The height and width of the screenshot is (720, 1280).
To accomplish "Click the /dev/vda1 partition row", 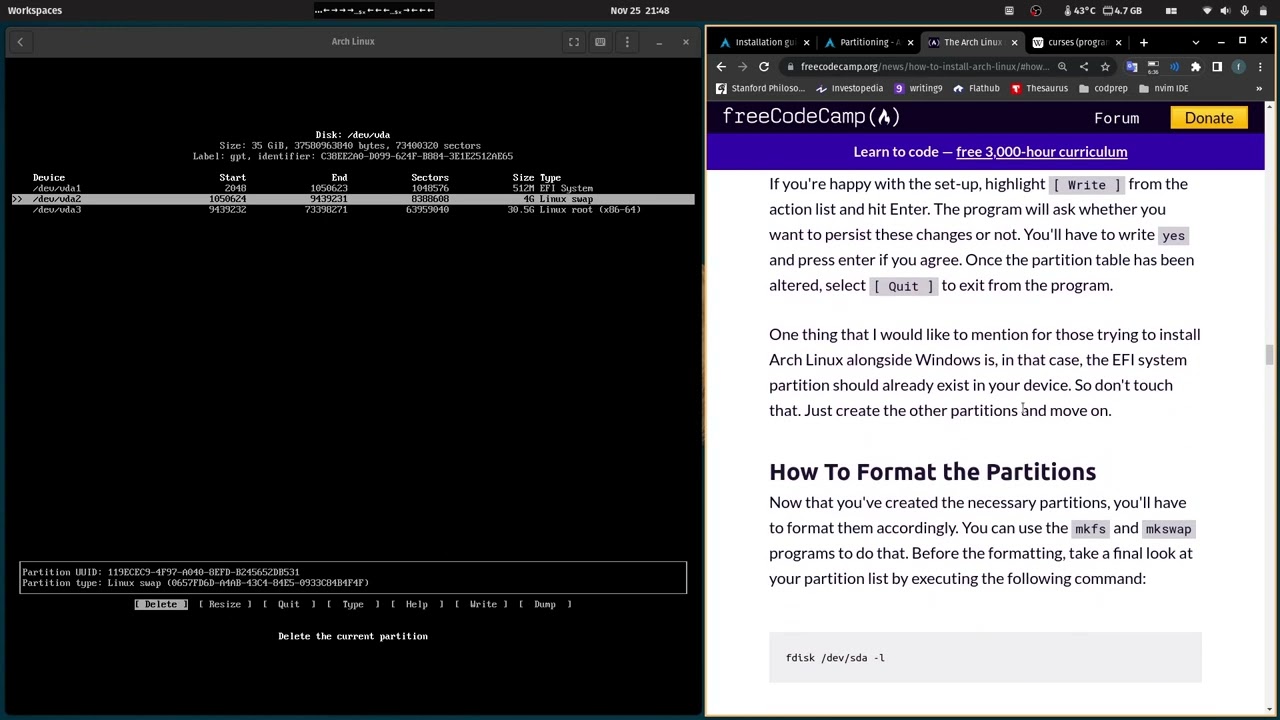I will [353, 188].
